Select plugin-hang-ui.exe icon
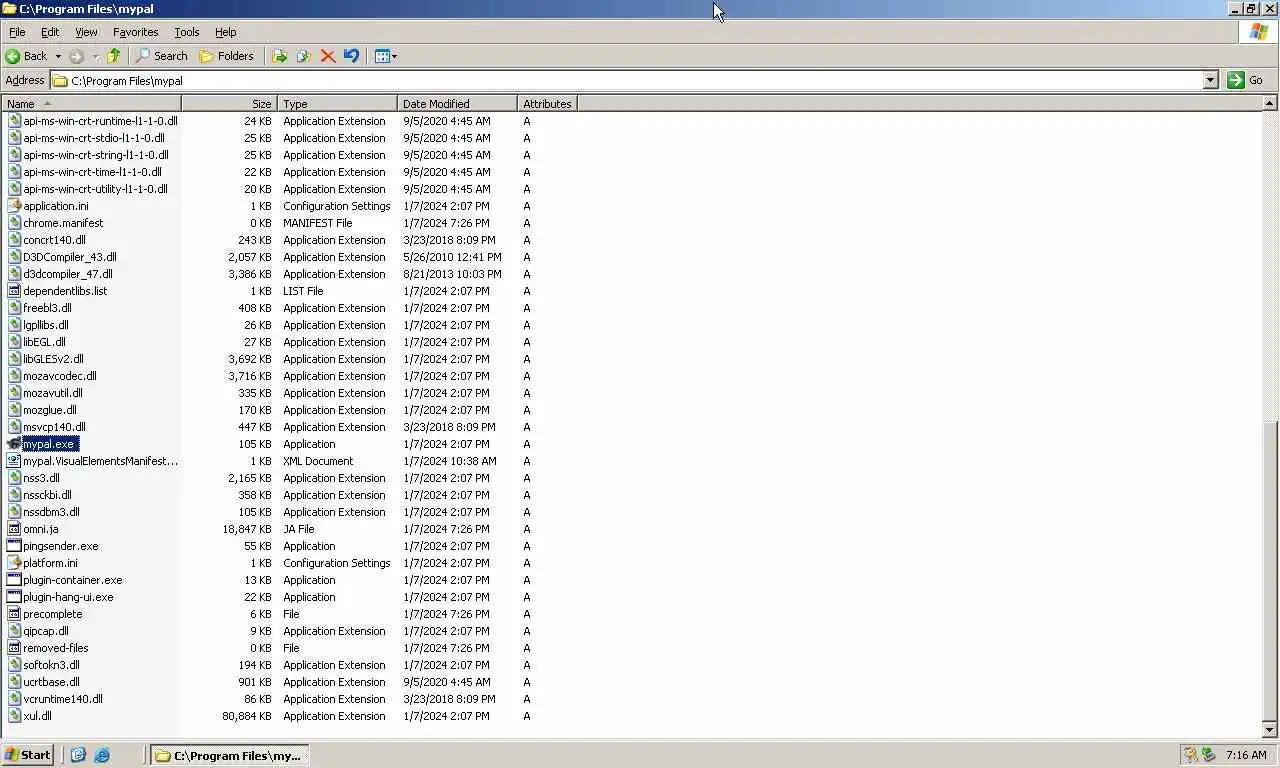The width and height of the screenshot is (1280, 768). click(x=14, y=597)
